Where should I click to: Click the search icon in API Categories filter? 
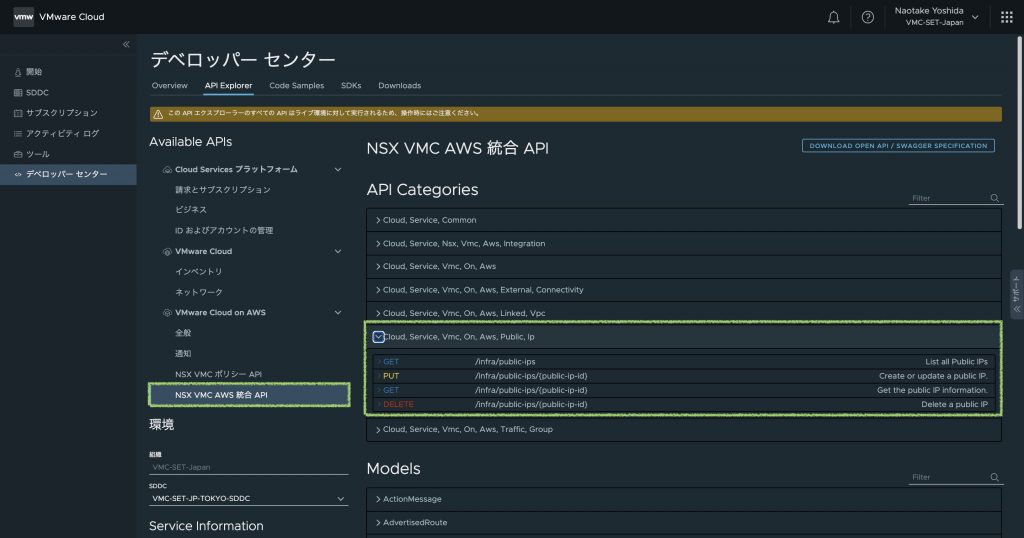994,198
